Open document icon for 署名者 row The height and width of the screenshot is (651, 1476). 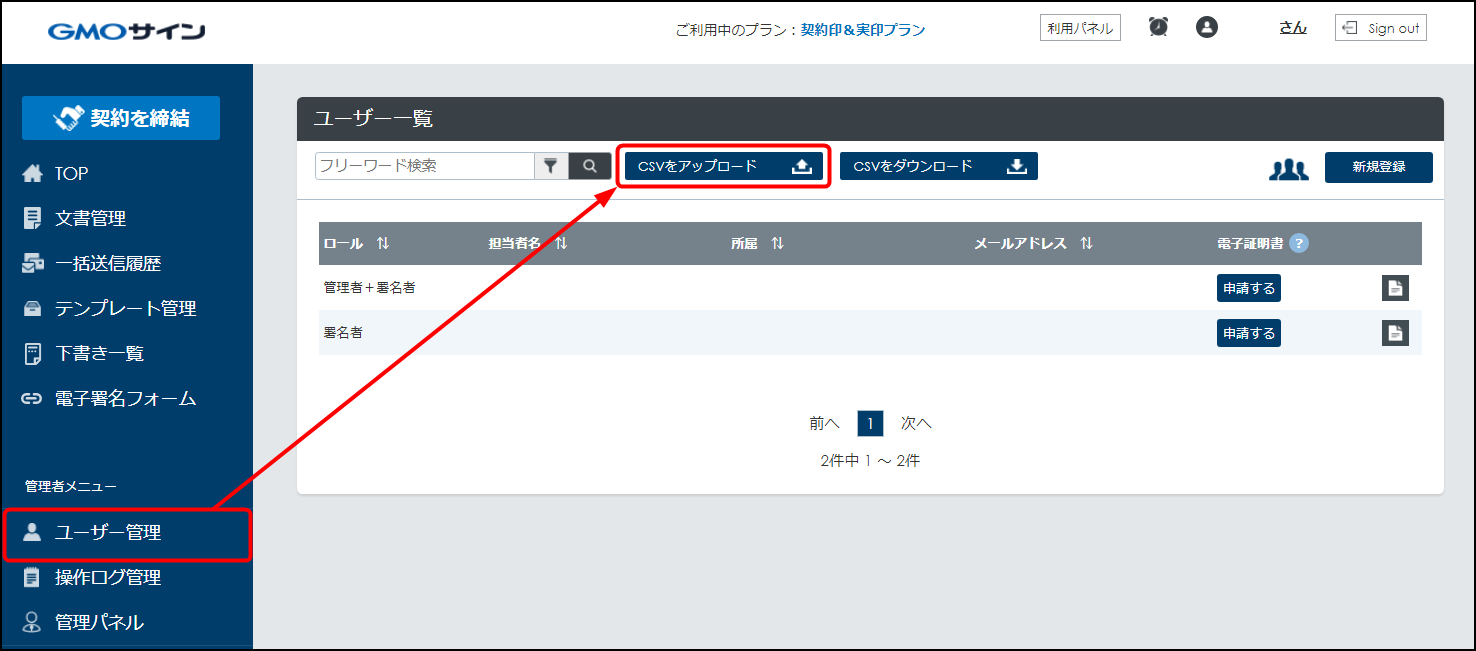pos(1395,333)
